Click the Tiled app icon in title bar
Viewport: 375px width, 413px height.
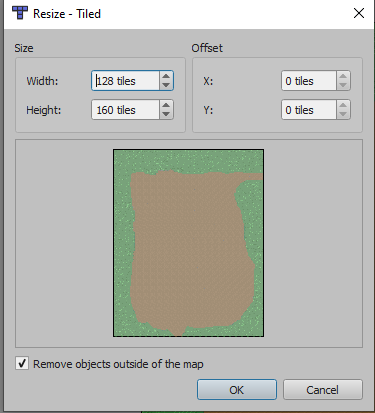coord(20,13)
